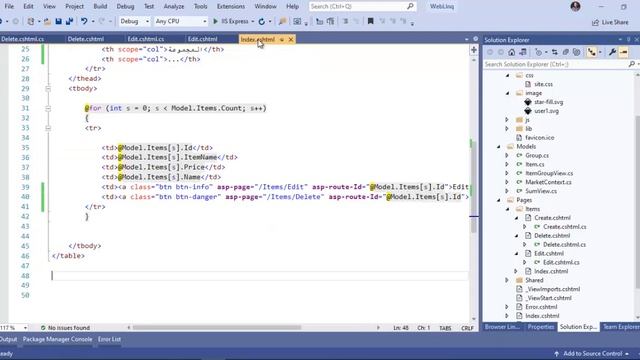The width and height of the screenshot is (640, 360).
Task: Open the Error List tab
Action: [109, 339]
